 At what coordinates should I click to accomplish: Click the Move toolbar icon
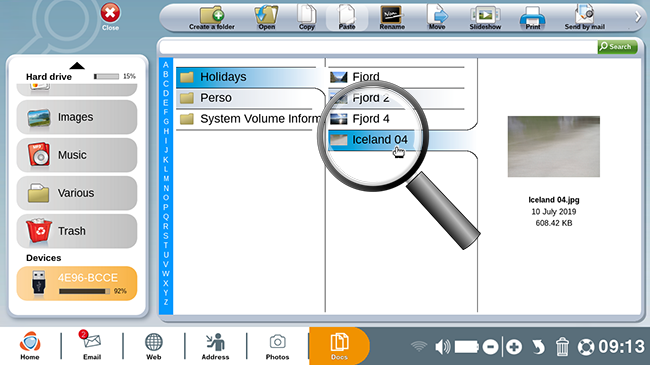point(437,18)
